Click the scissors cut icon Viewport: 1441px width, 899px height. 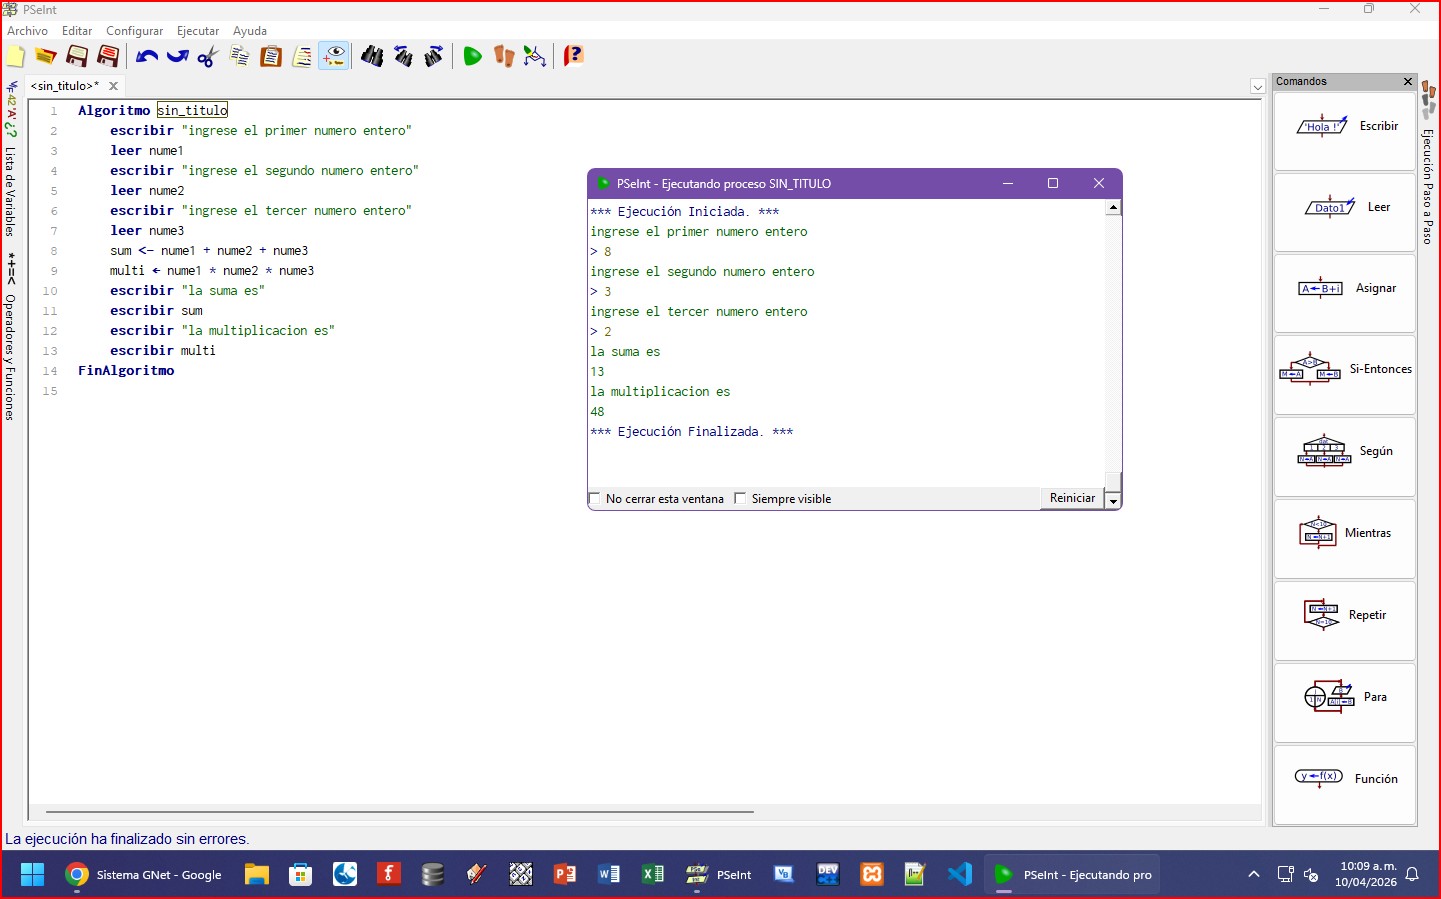208,57
